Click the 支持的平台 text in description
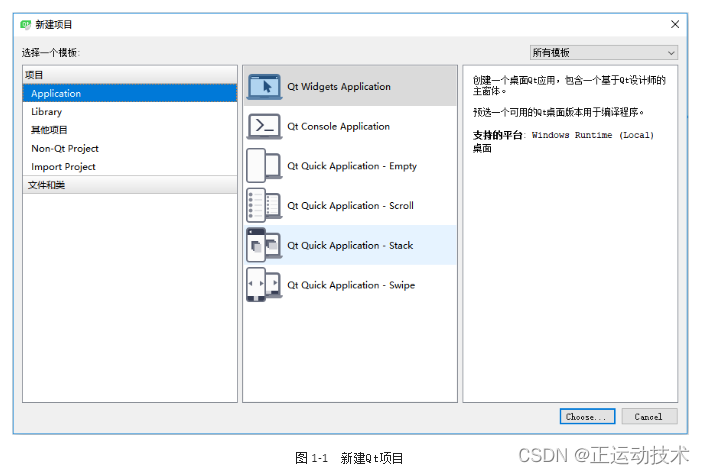This screenshot has height=474, width=705. pos(498,135)
